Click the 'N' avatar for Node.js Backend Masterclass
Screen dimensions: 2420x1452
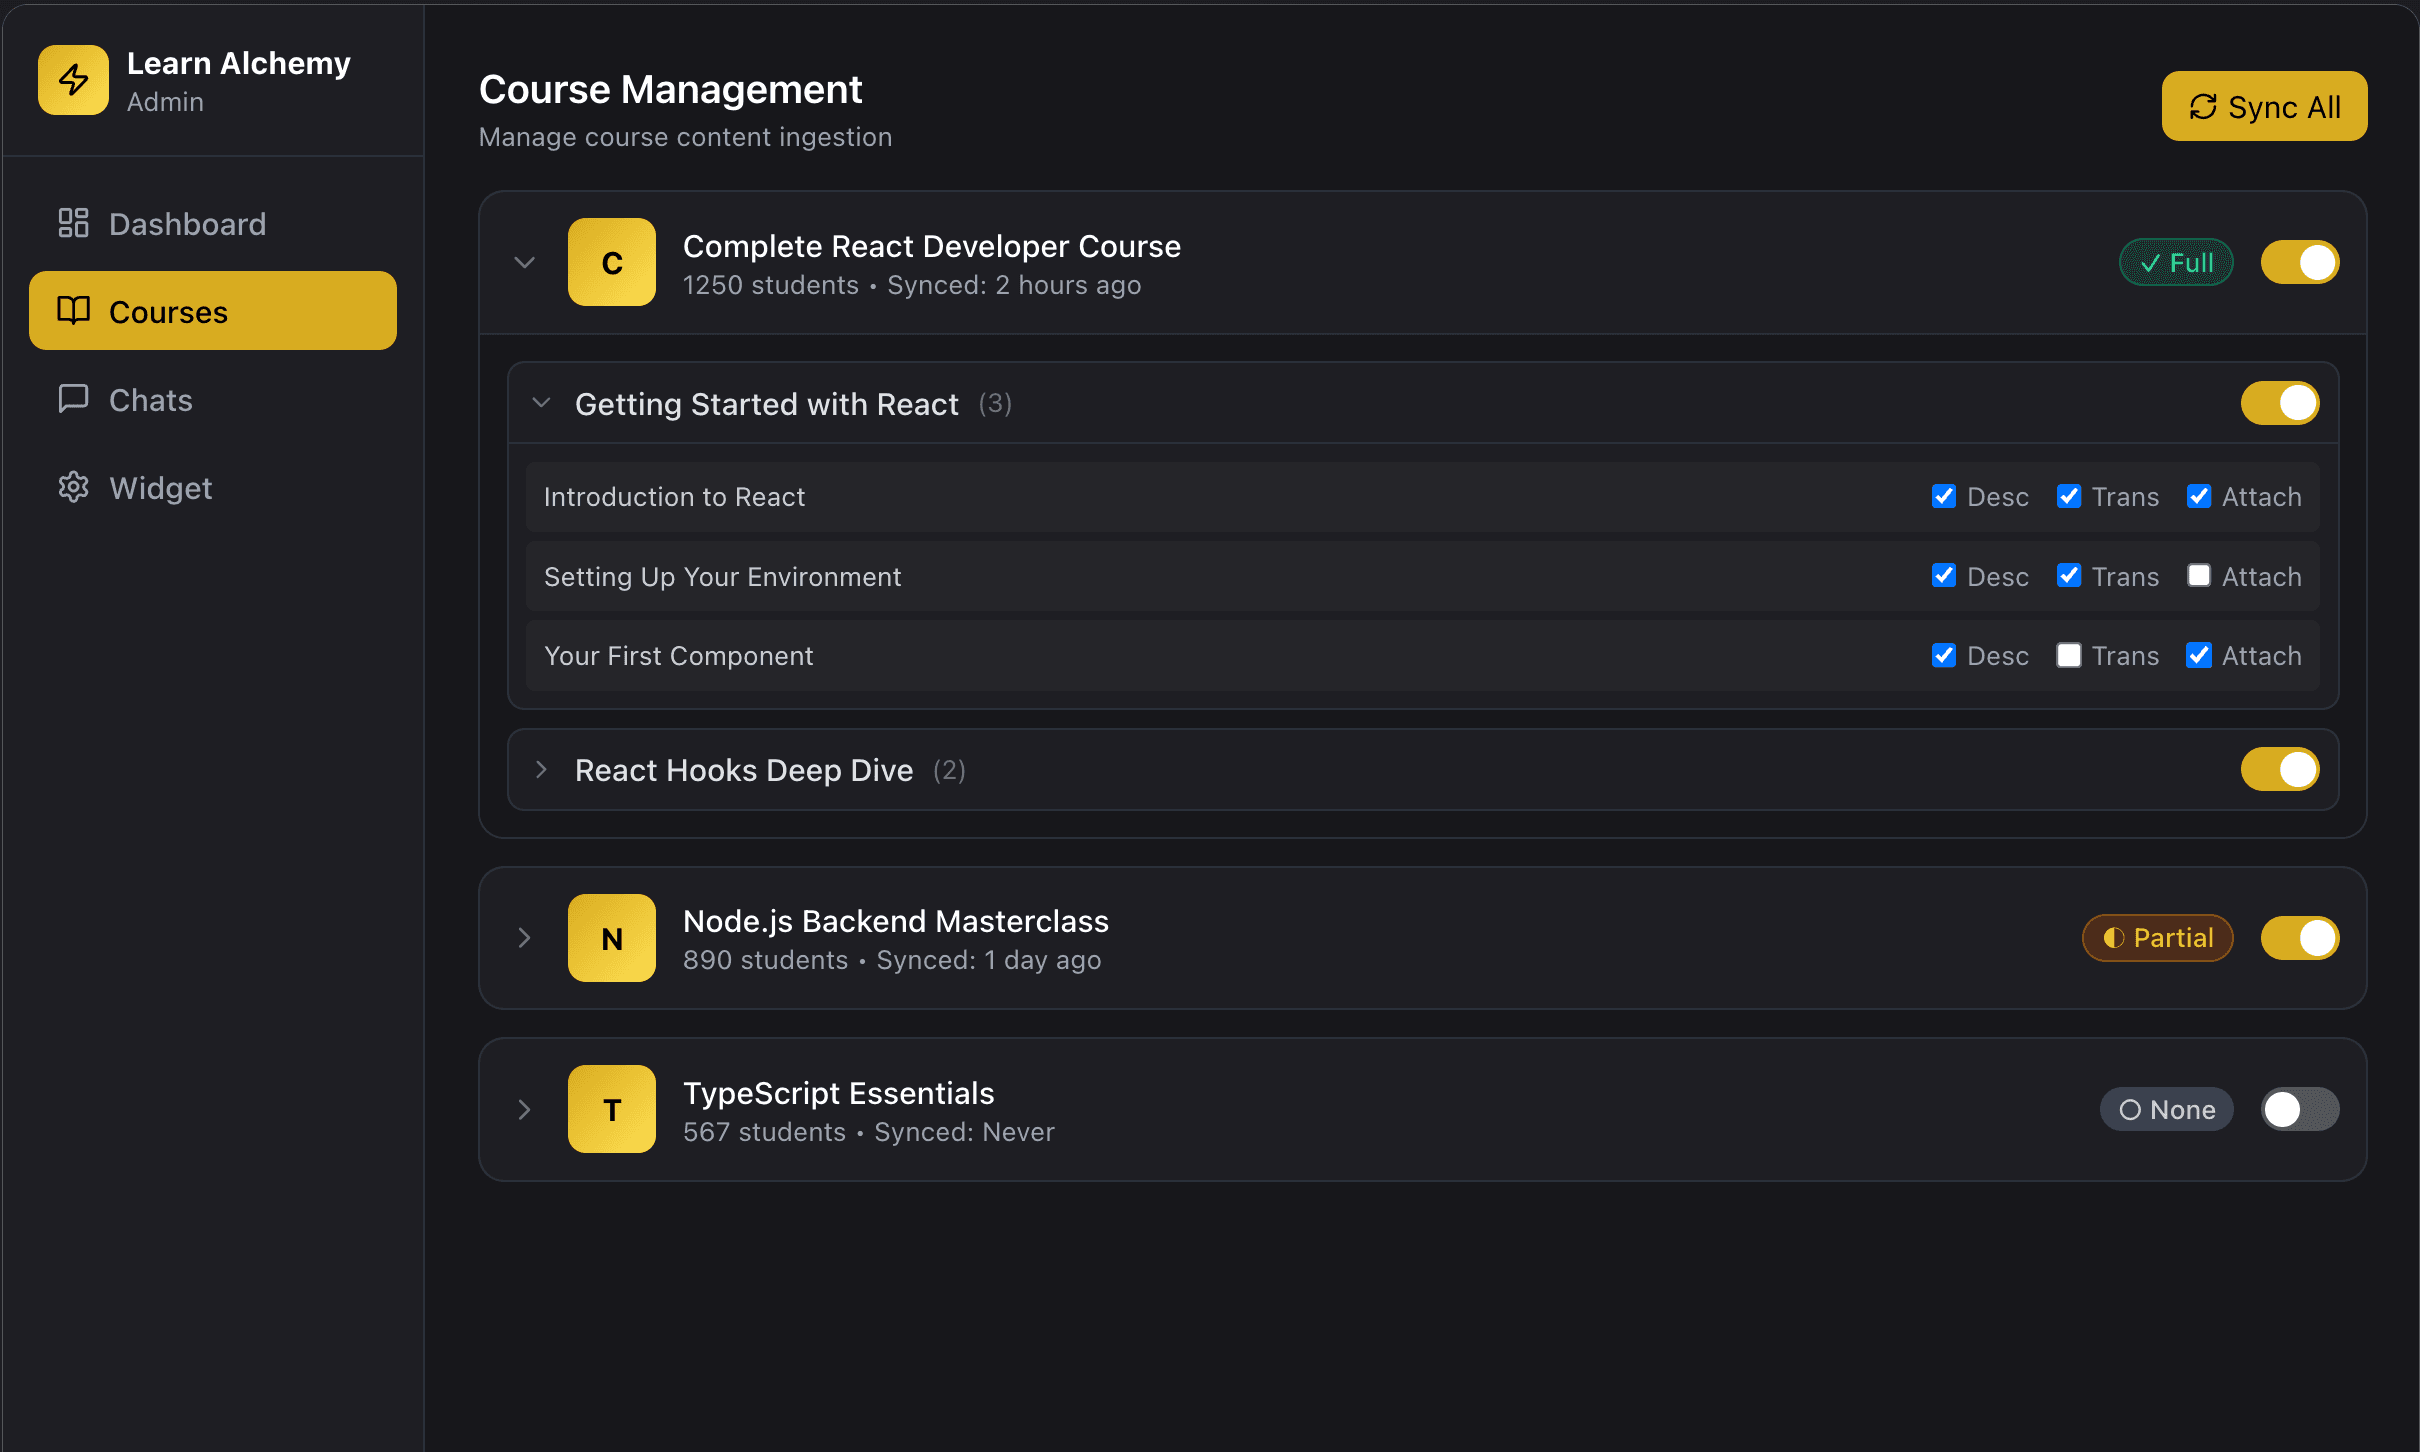[x=611, y=937]
